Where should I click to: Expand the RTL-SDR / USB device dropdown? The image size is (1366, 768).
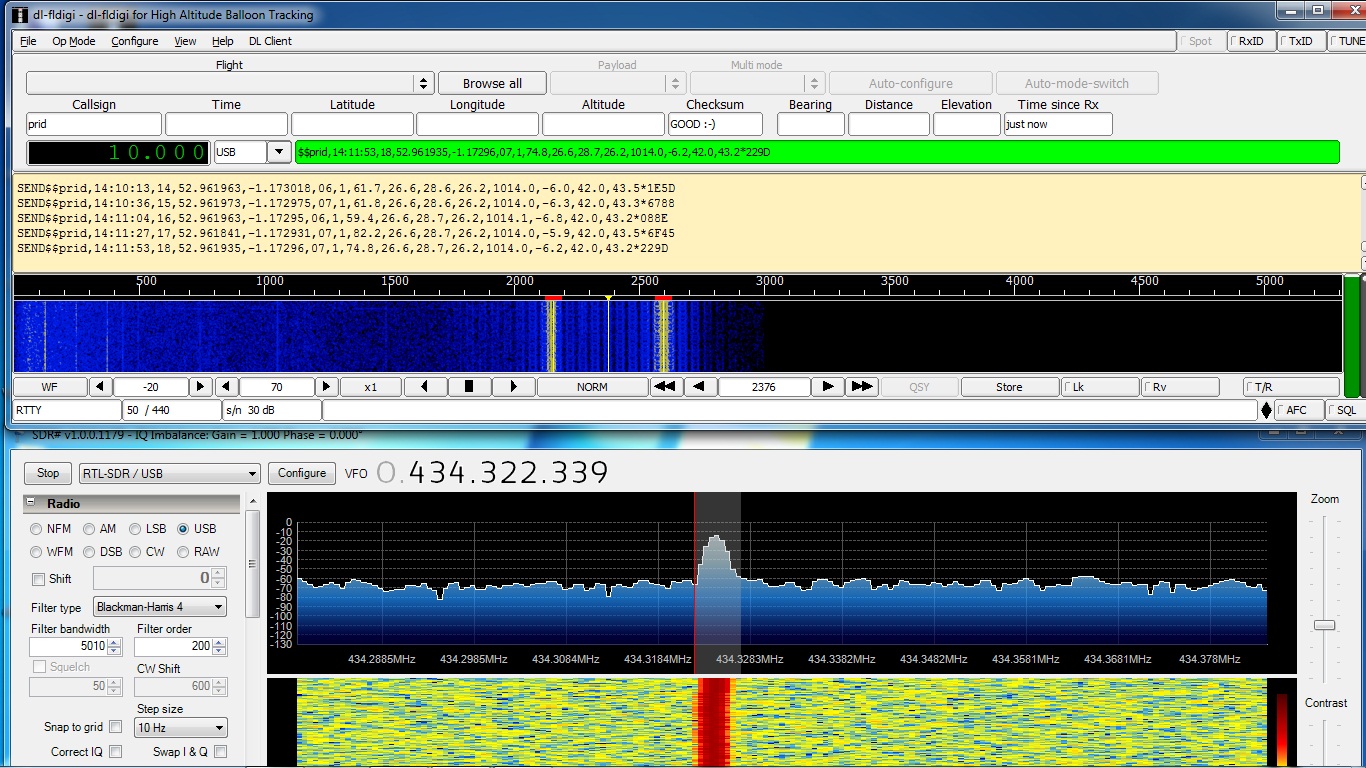coord(169,474)
